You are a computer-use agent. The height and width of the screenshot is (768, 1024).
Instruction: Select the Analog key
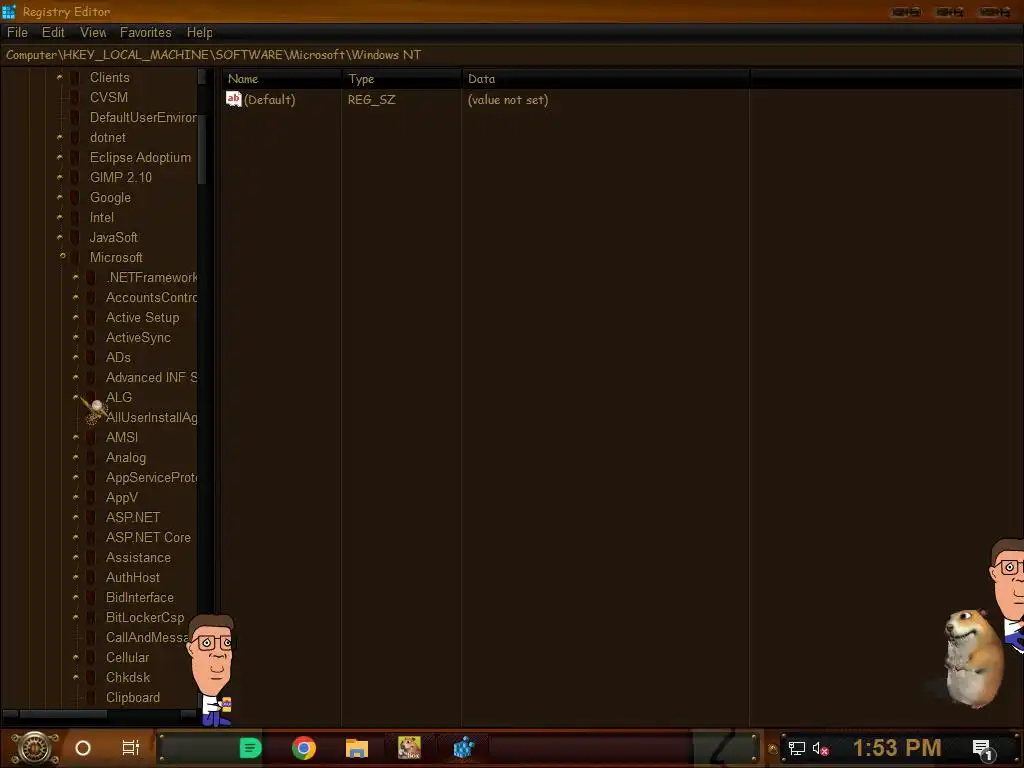[126, 458]
